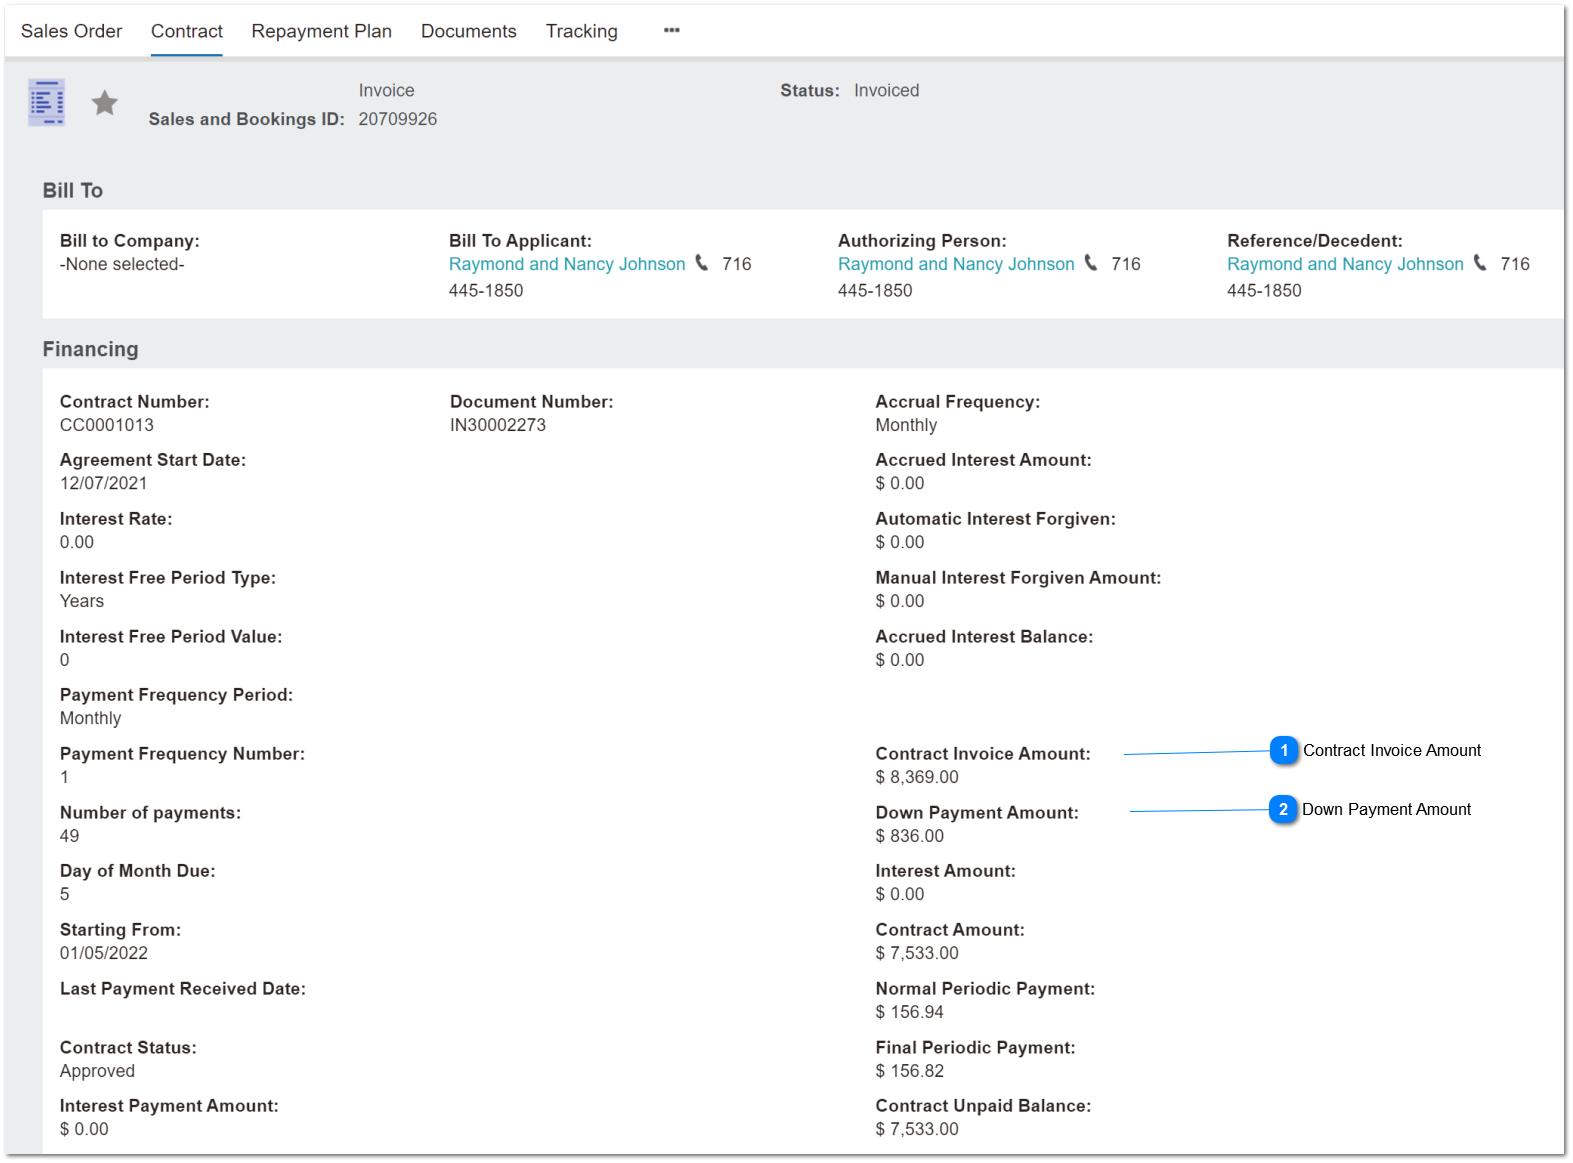The height and width of the screenshot is (1163, 1573).
Task: Click the Starting From date 01/05/2022
Action: click(x=104, y=953)
